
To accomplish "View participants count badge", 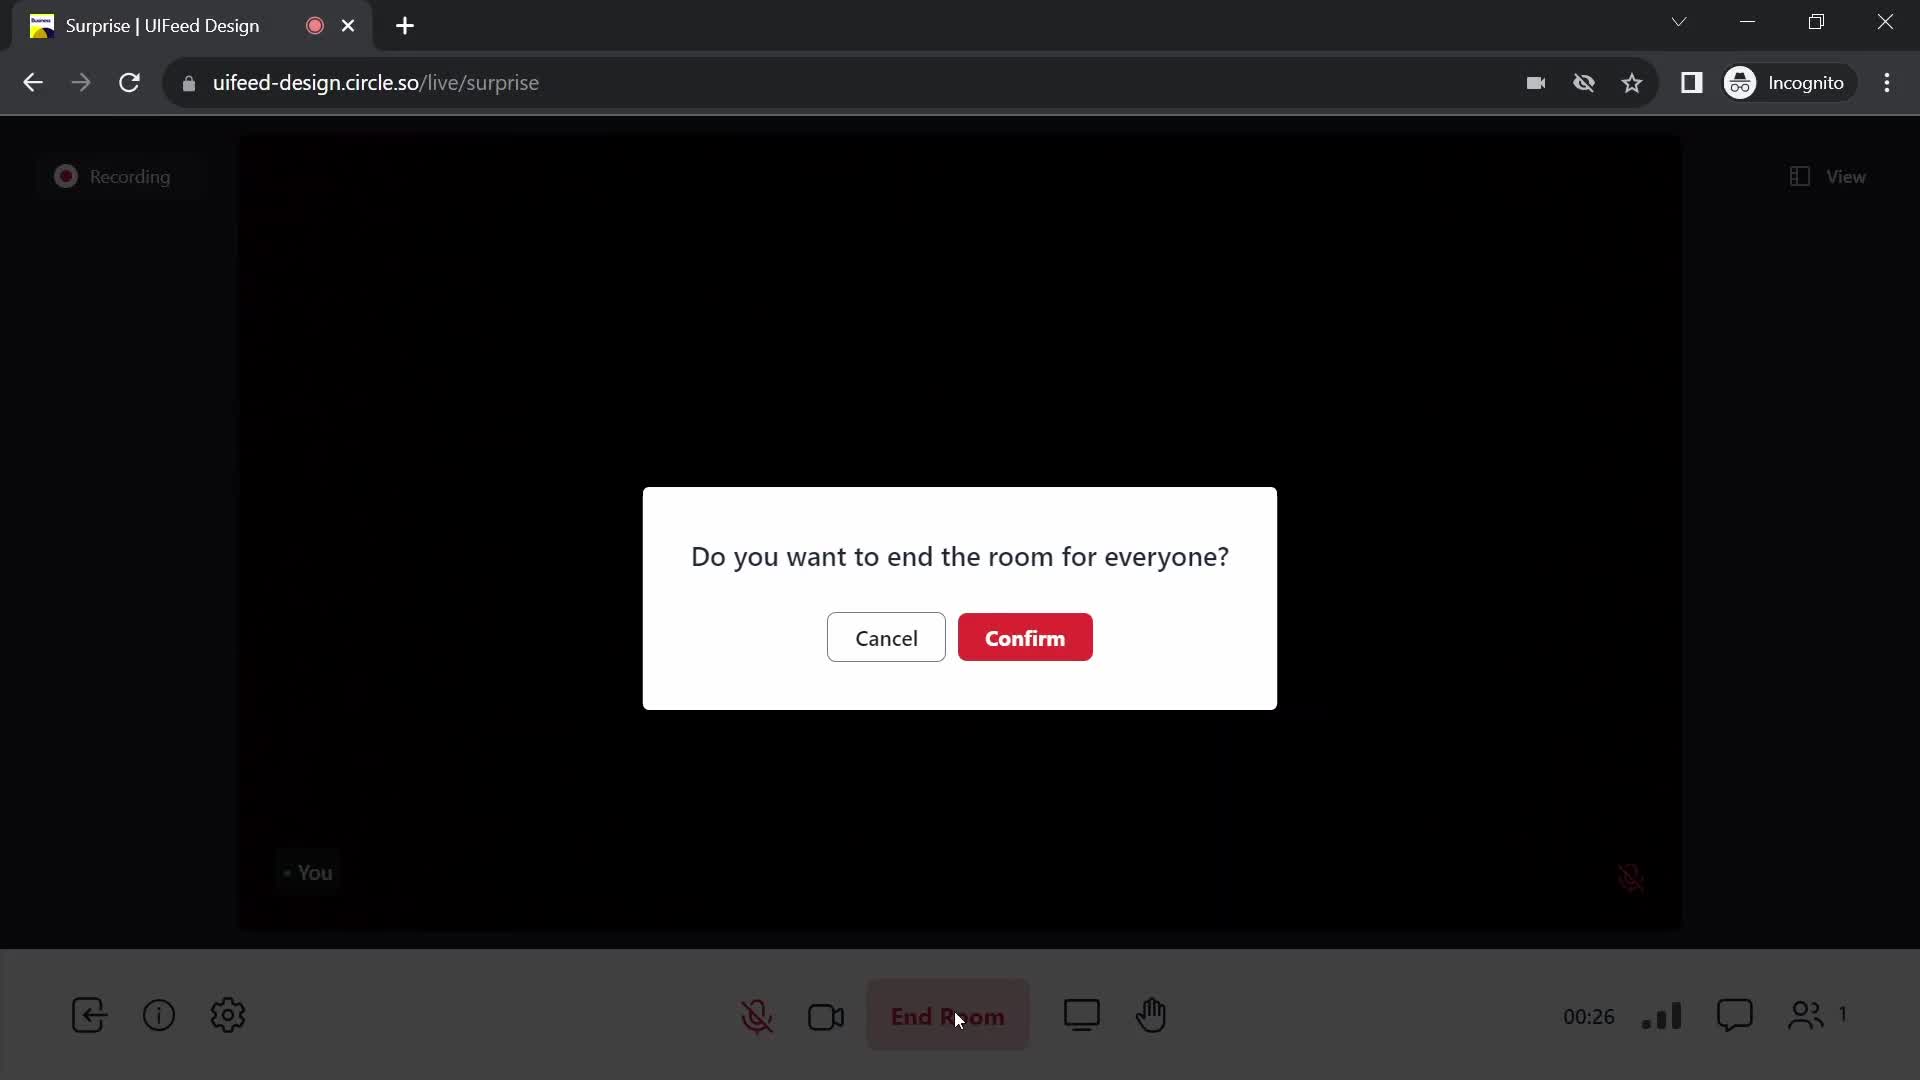I will click(x=1842, y=1014).
